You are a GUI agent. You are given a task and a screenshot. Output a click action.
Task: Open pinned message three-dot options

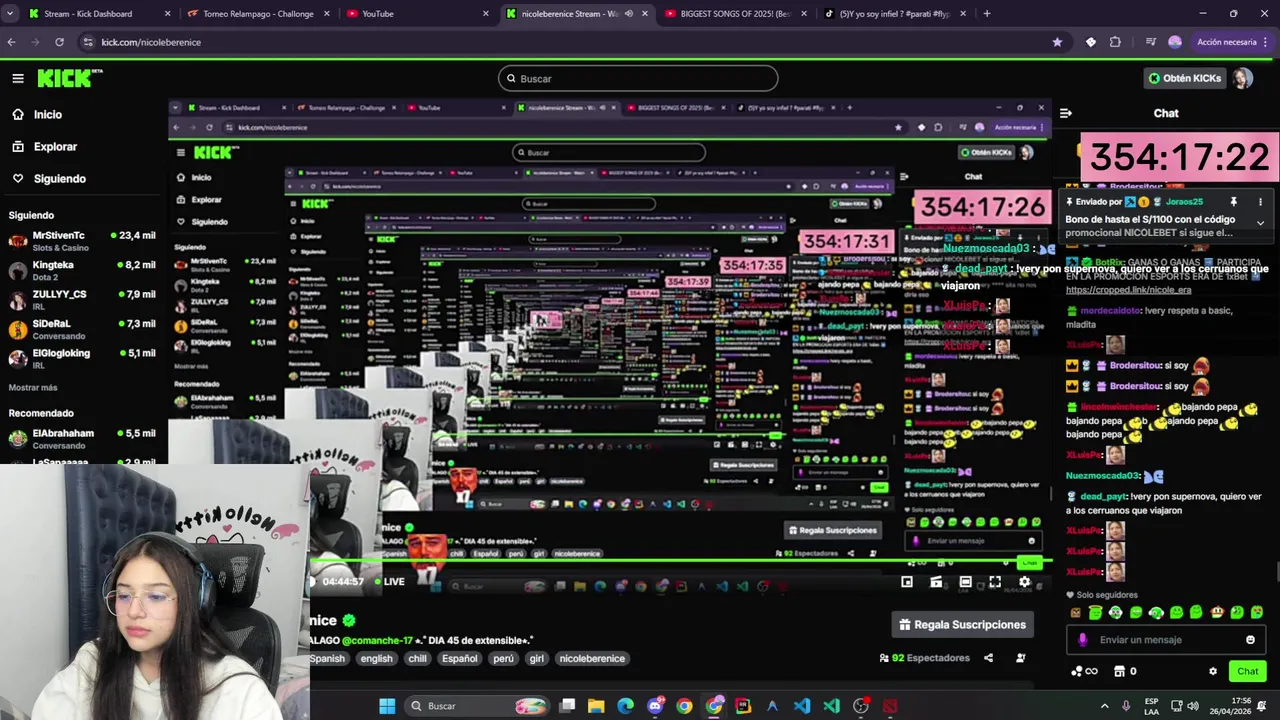pyautogui.click(x=1260, y=201)
